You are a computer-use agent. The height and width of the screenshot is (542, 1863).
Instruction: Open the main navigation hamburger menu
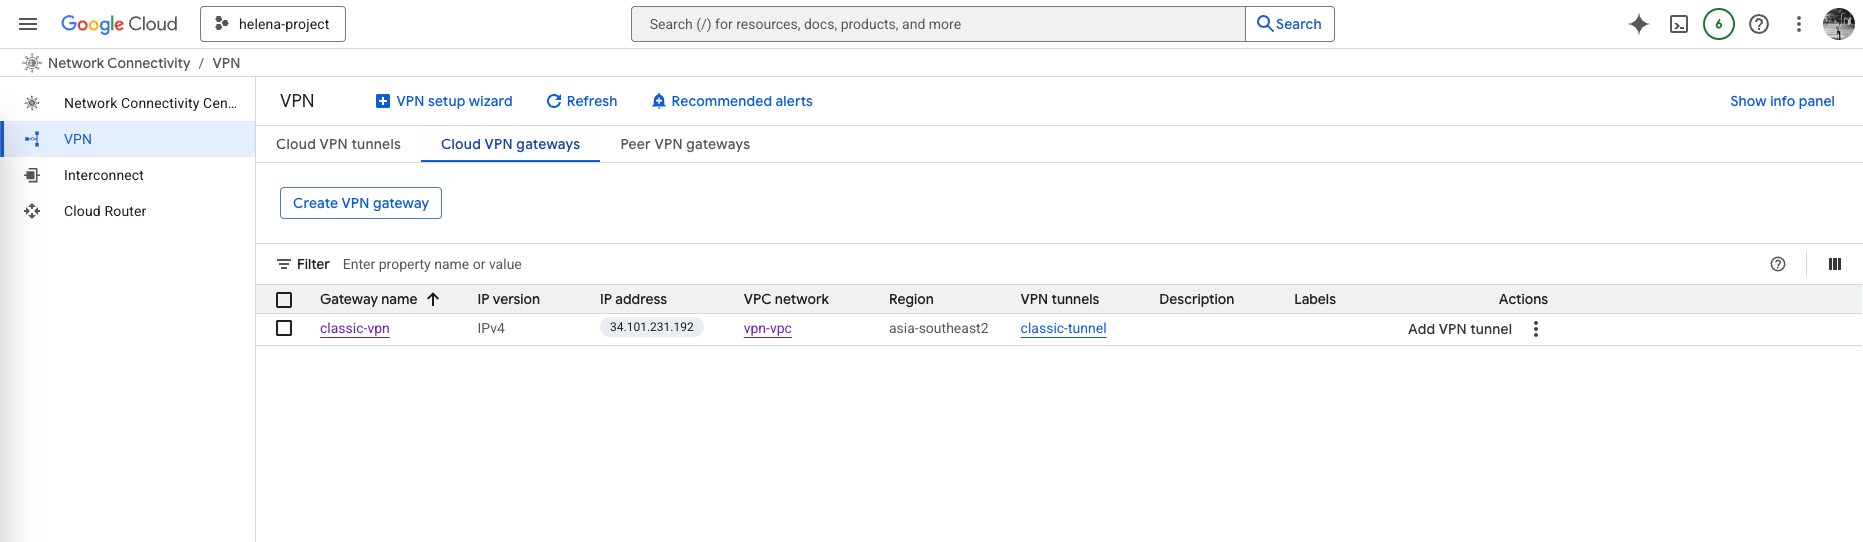tap(28, 24)
